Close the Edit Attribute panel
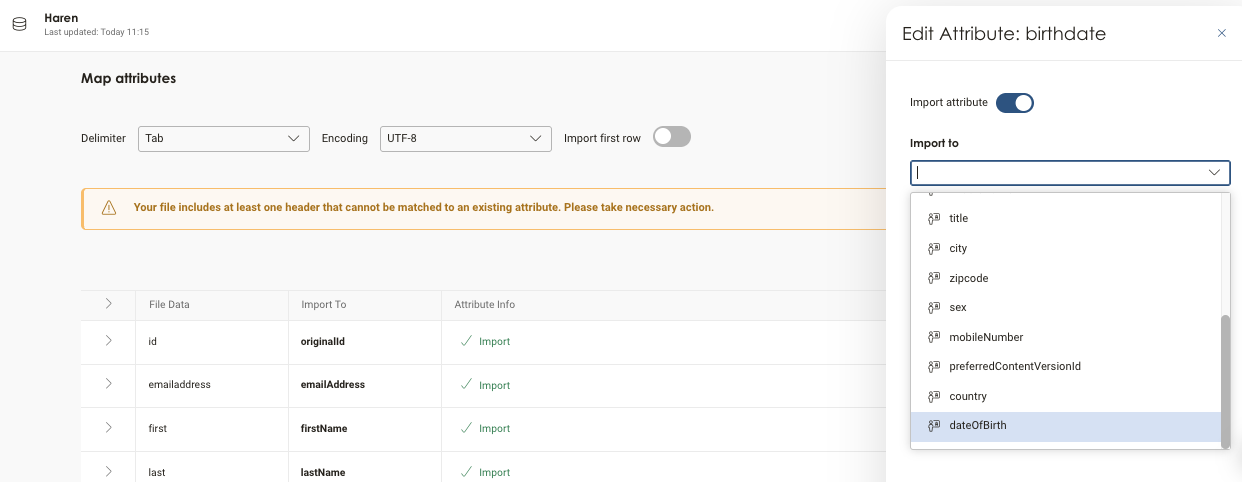Screen dimensions: 1242x482 (x=1221, y=33)
